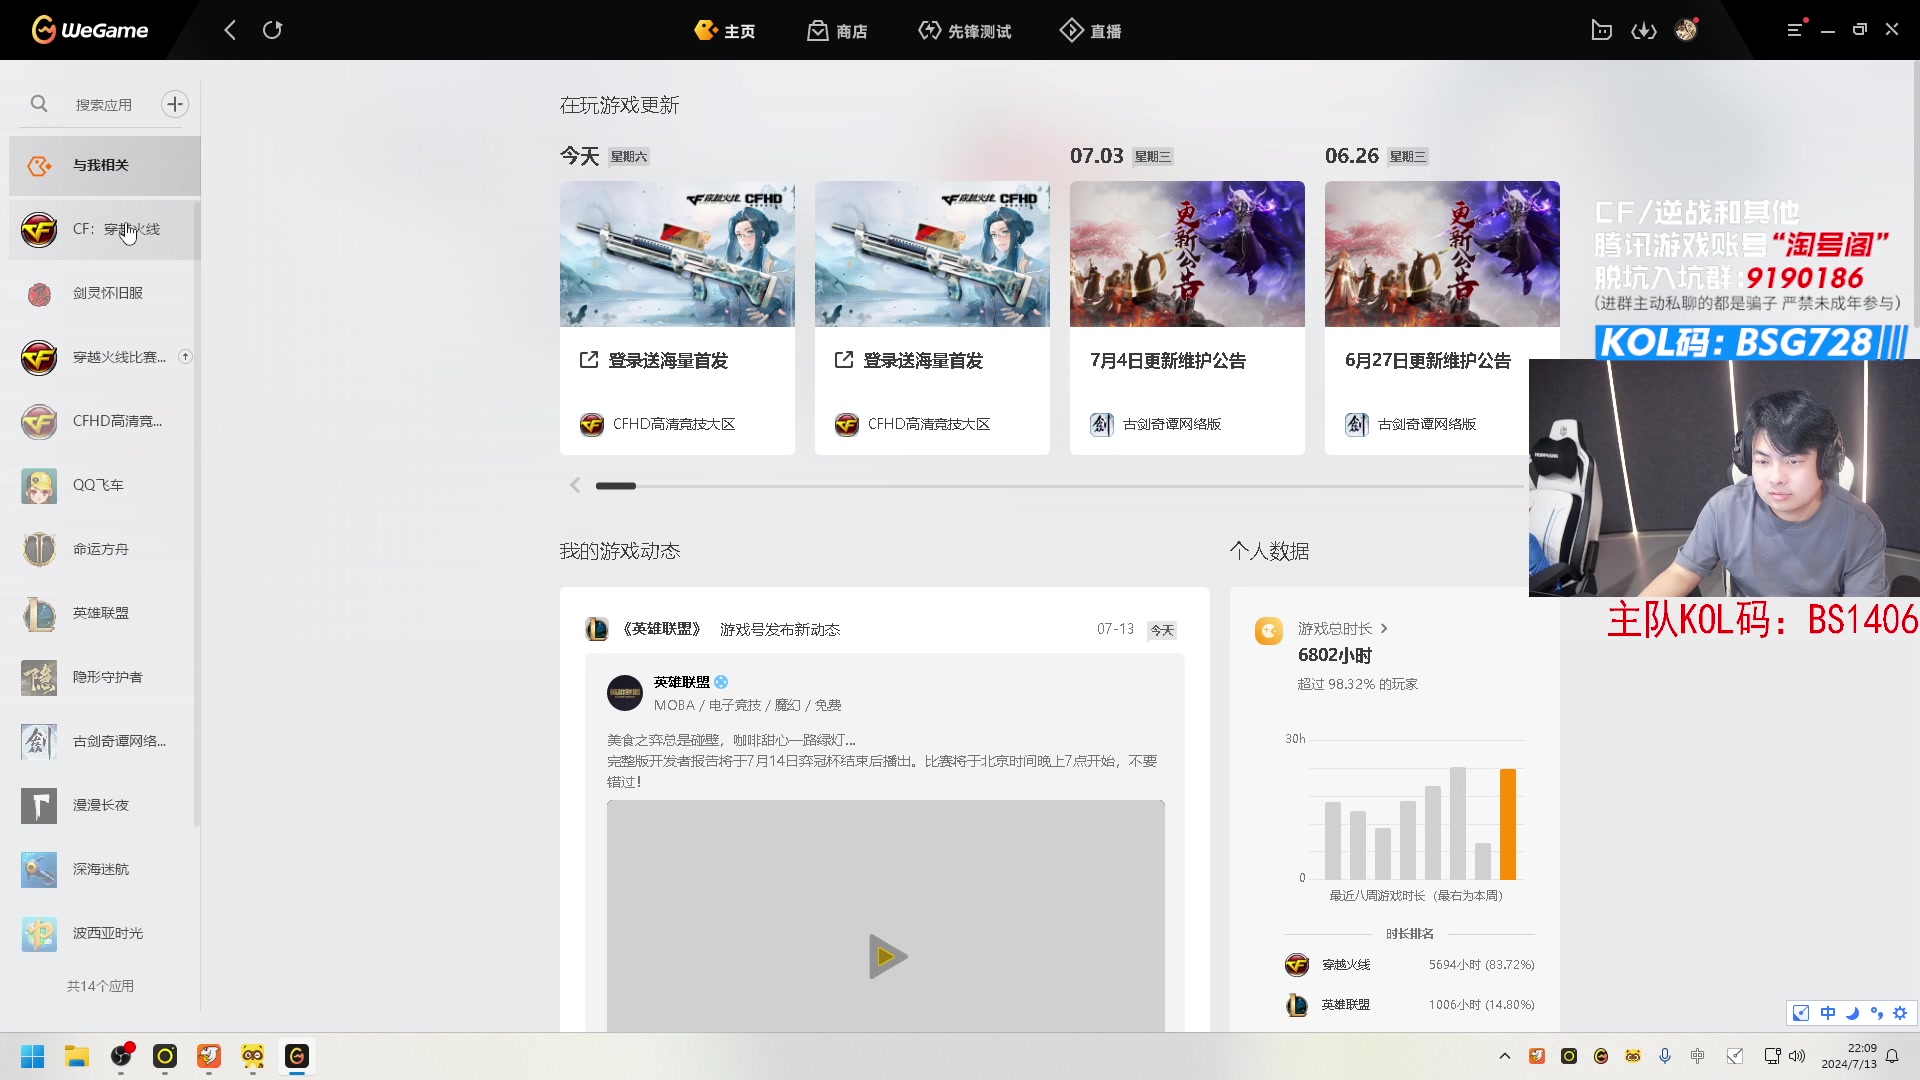
Task: Click the 游戏总时长 orange icon
Action: [x=1269, y=631]
